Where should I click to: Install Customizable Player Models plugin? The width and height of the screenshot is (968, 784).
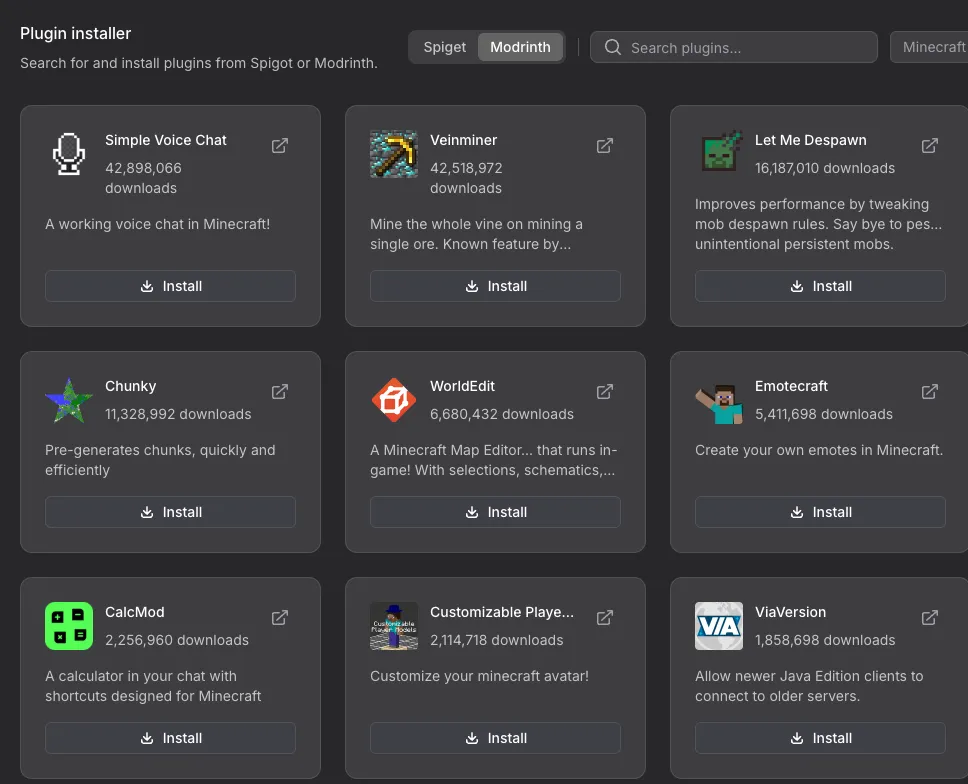pos(495,738)
